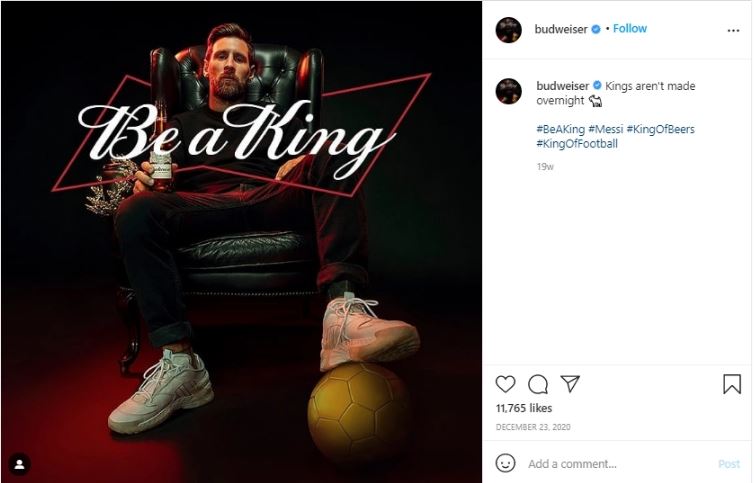Open budweiser profile picture in header
This screenshot has height=483, width=754.
point(509,30)
